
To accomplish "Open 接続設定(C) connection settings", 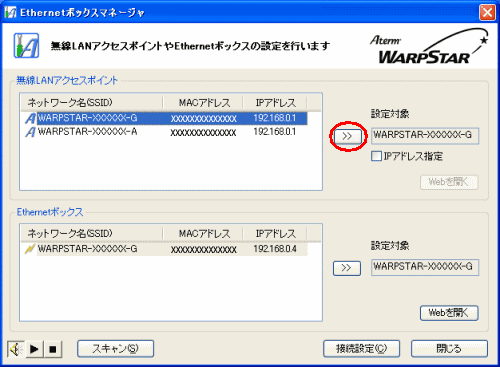I will (361, 349).
